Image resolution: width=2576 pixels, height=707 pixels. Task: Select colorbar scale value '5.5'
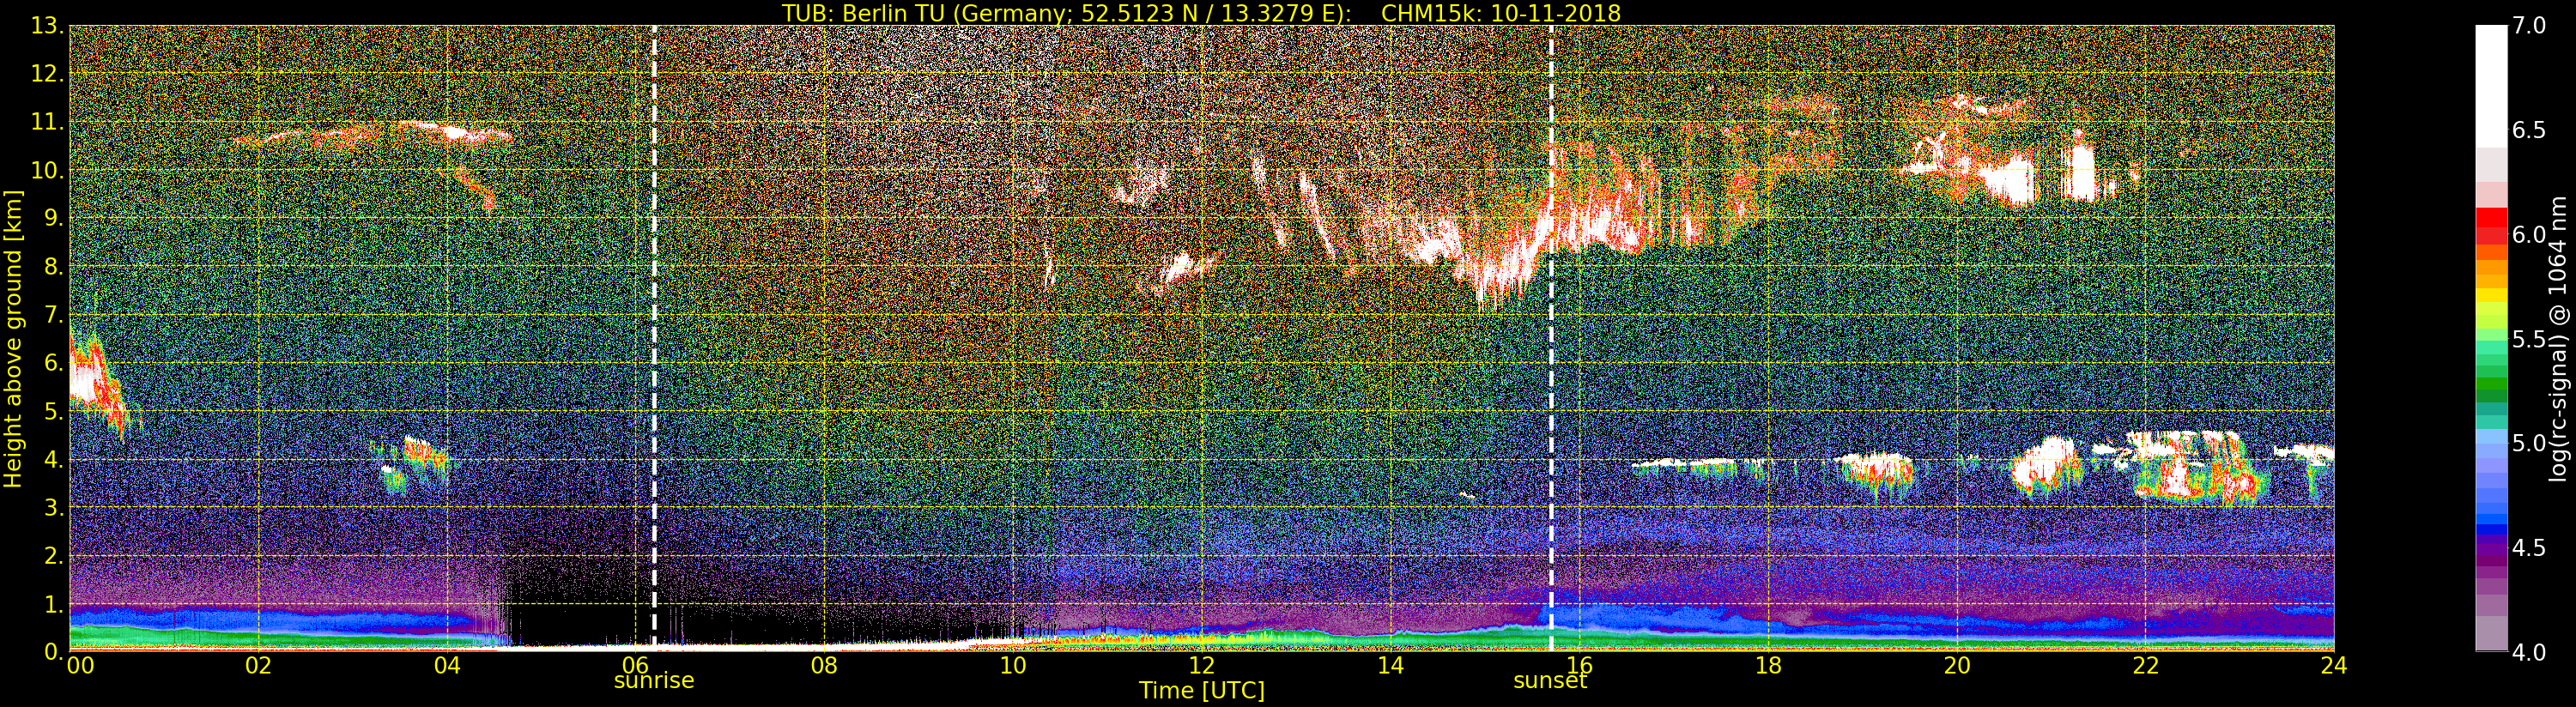2529,339
